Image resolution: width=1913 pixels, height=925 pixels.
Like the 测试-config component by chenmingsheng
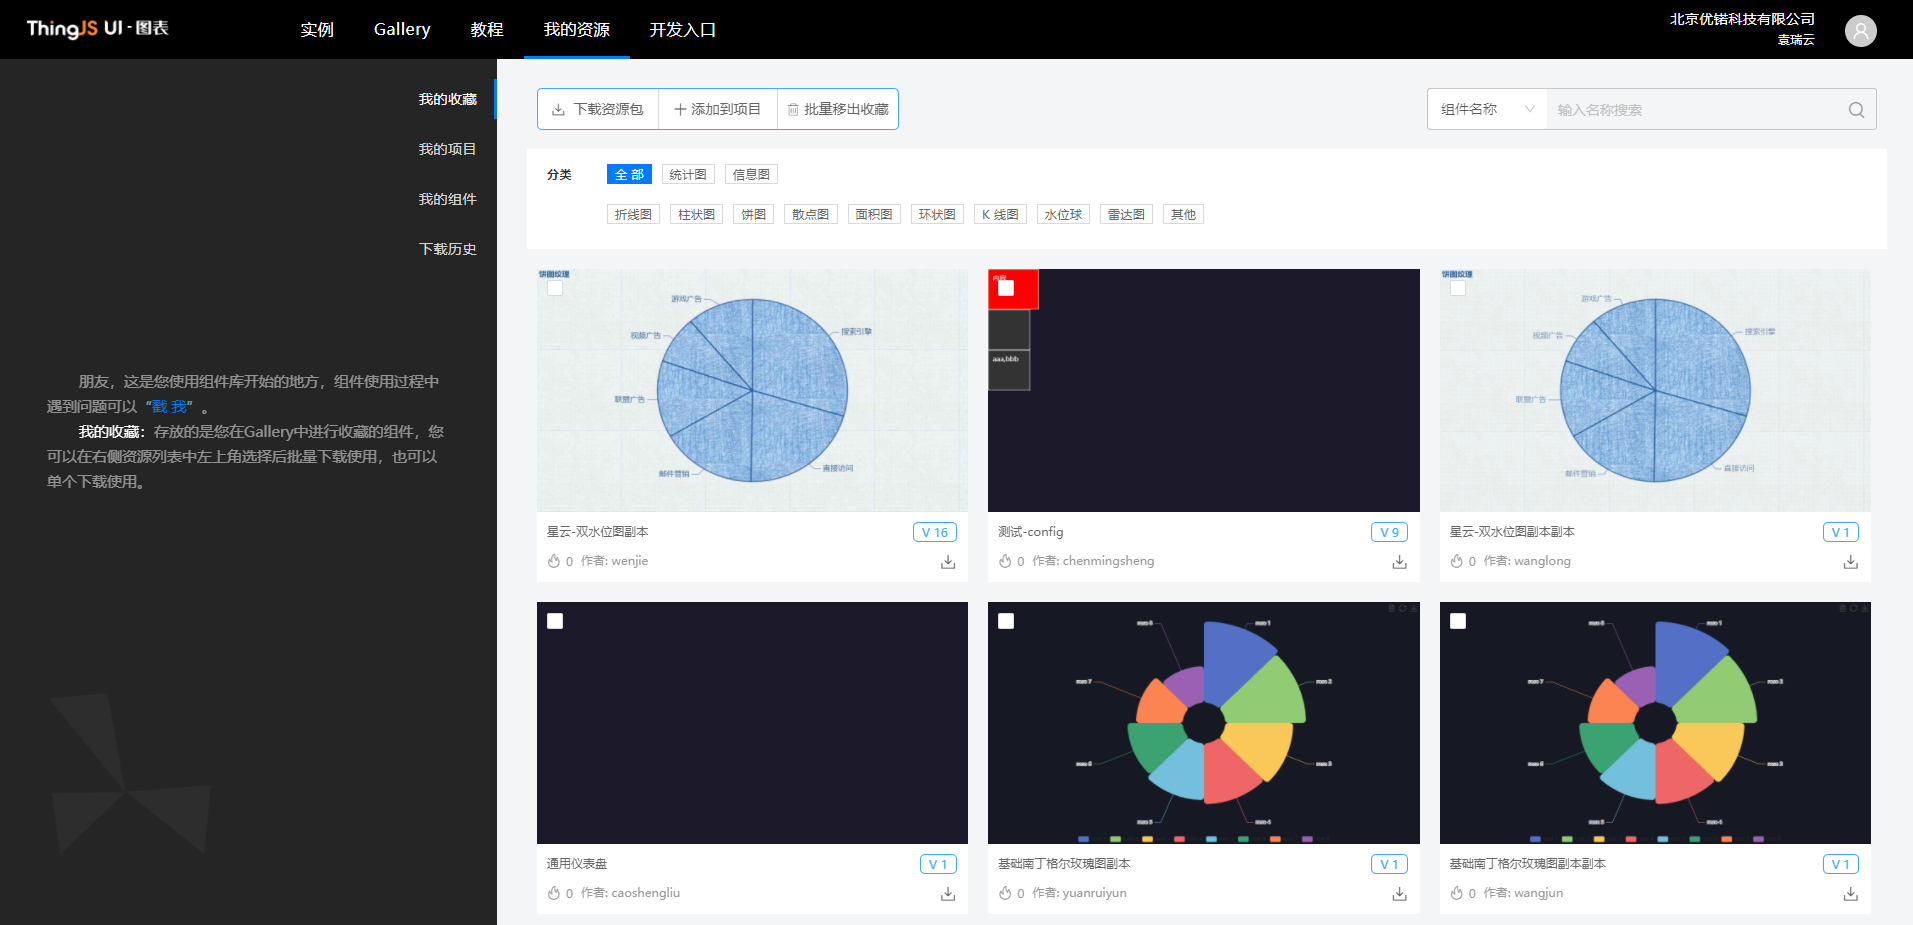pyautogui.click(x=1005, y=561)
